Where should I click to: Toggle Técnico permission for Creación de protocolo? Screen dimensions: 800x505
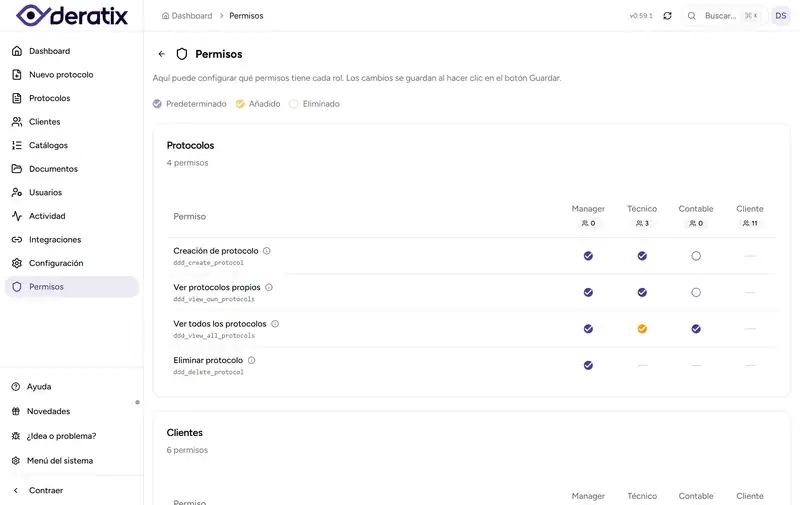642,256
